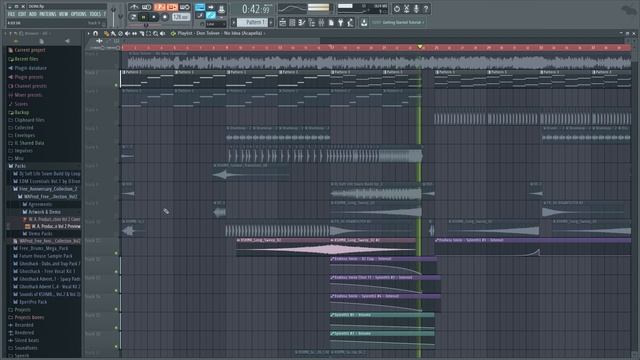The height and width of the screenshot is (360, 640).
Task: Select the paint brush tool in playlist
Action: pos(113,33)
